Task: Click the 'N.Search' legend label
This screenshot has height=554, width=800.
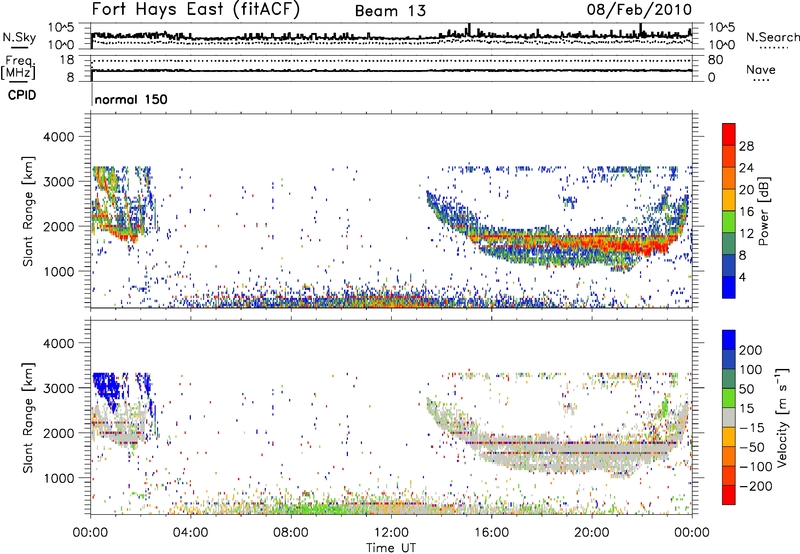Action: tap(772, 37)
